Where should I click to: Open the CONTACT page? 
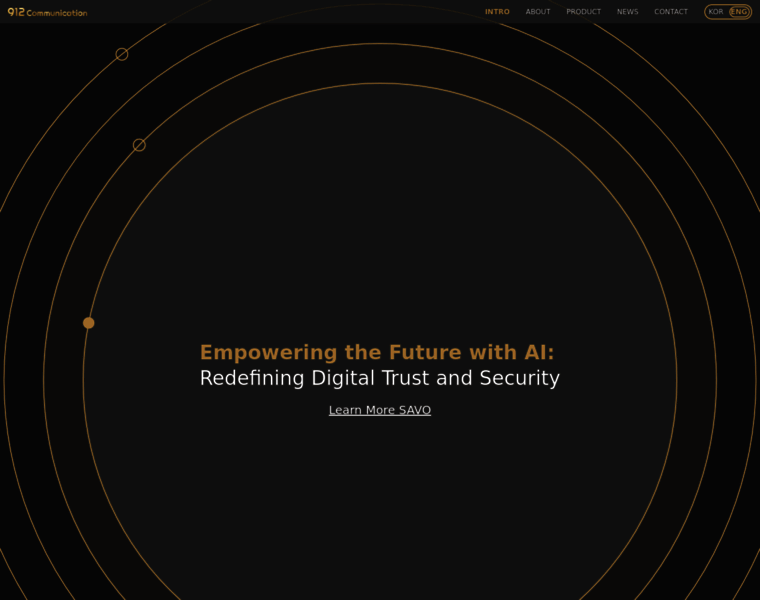point(671,12)
